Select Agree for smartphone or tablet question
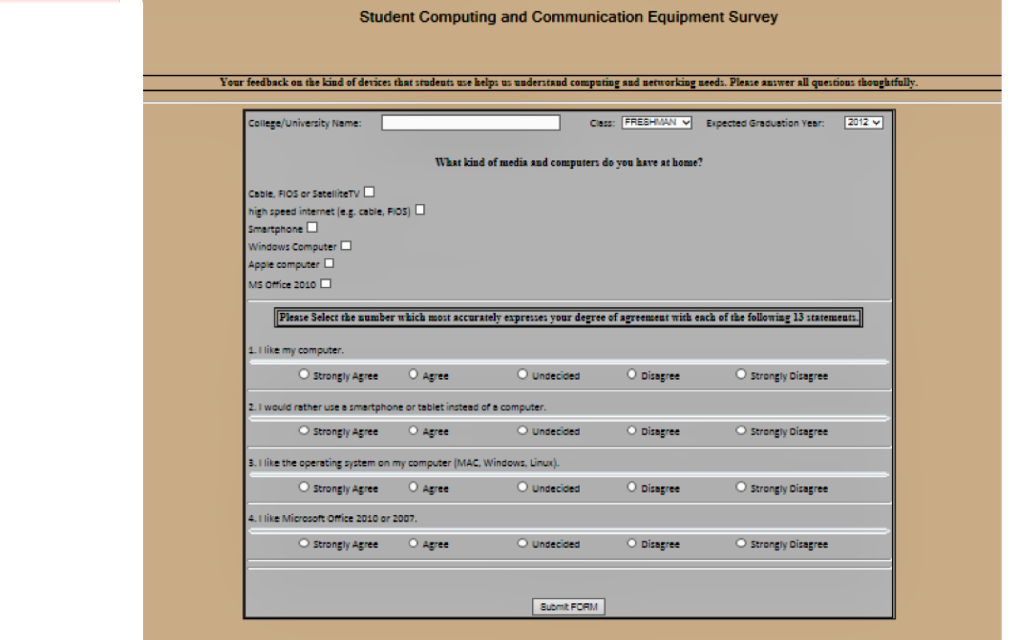 (x=413, y=431)
